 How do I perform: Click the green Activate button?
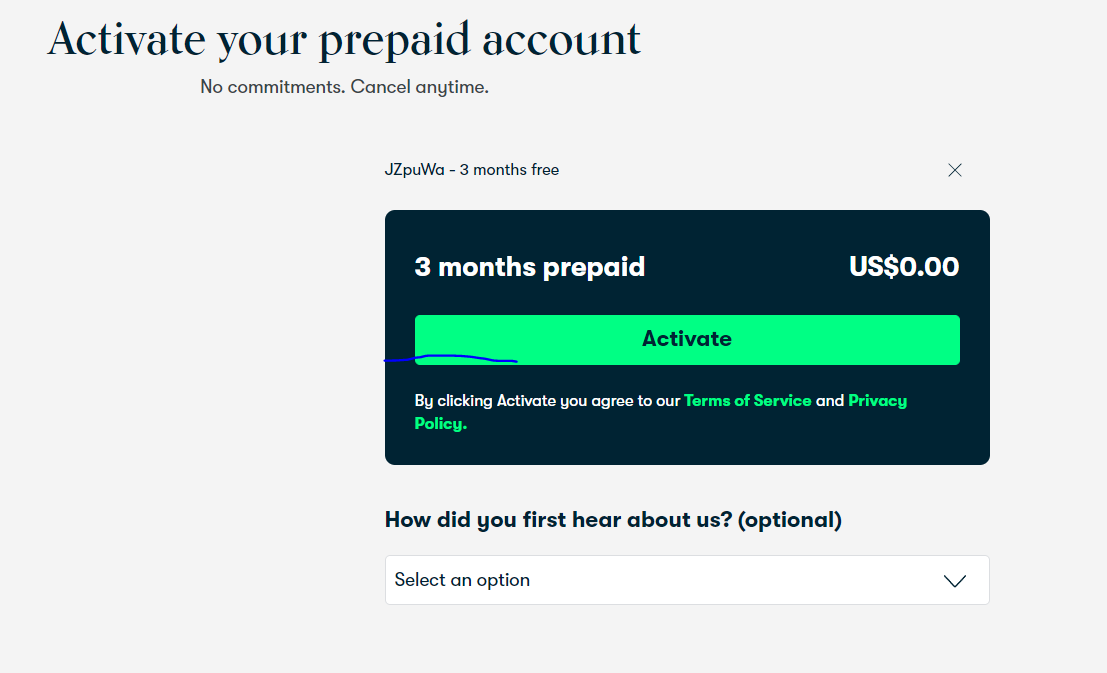click(x=687, y=339)
